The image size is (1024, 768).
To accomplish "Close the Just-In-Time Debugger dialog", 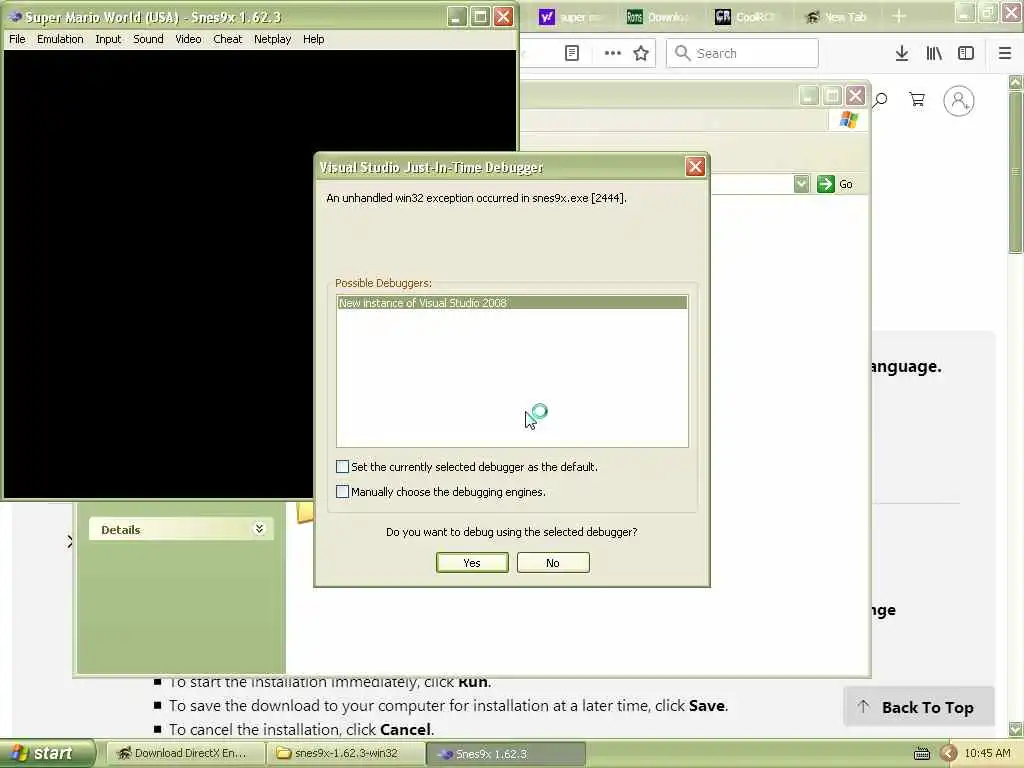I will point(695,167).
